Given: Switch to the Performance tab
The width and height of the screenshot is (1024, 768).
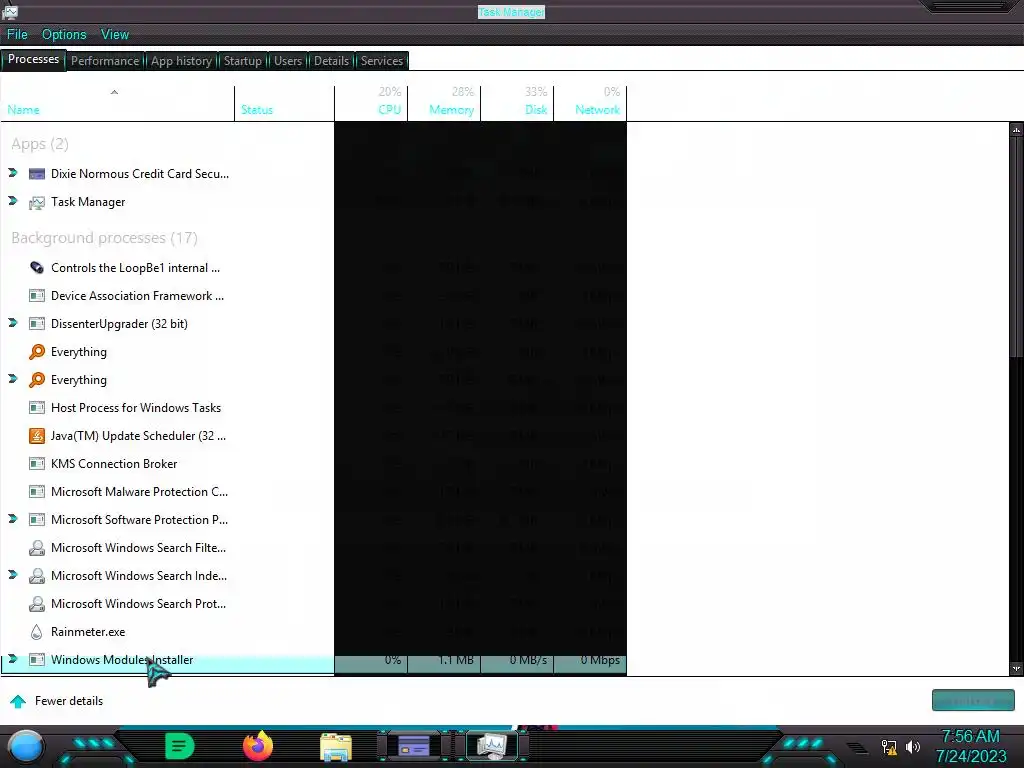Looking at the screenshot, I should [x=105, y=61].
